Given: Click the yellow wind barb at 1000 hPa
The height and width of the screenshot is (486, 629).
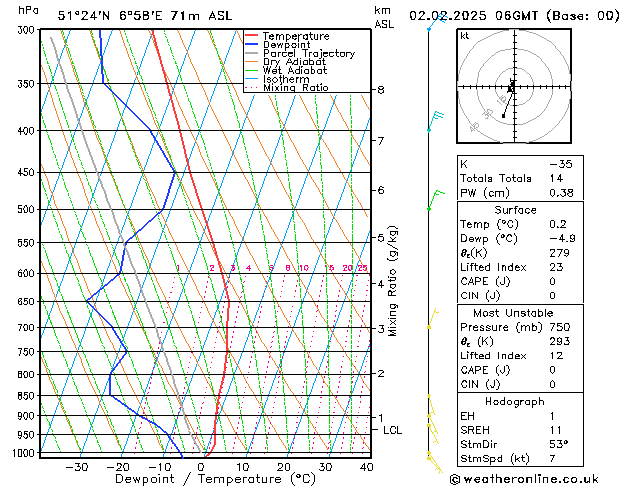Looking at the screenshot, I should [434, 460].
